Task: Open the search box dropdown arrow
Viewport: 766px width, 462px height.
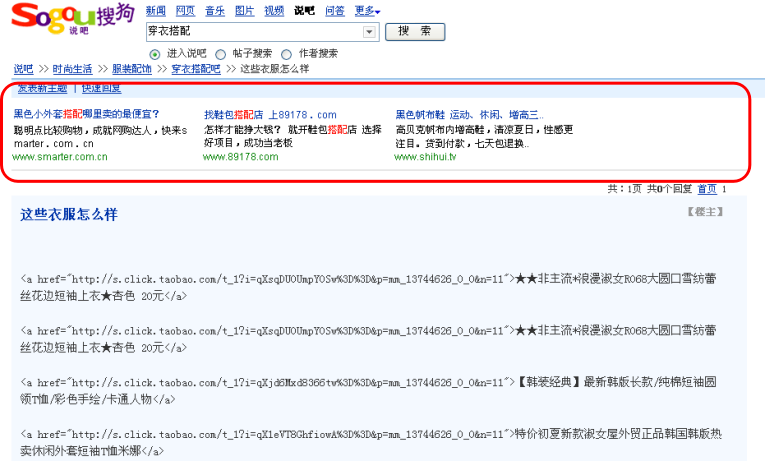Action: [x=370, y=32]
